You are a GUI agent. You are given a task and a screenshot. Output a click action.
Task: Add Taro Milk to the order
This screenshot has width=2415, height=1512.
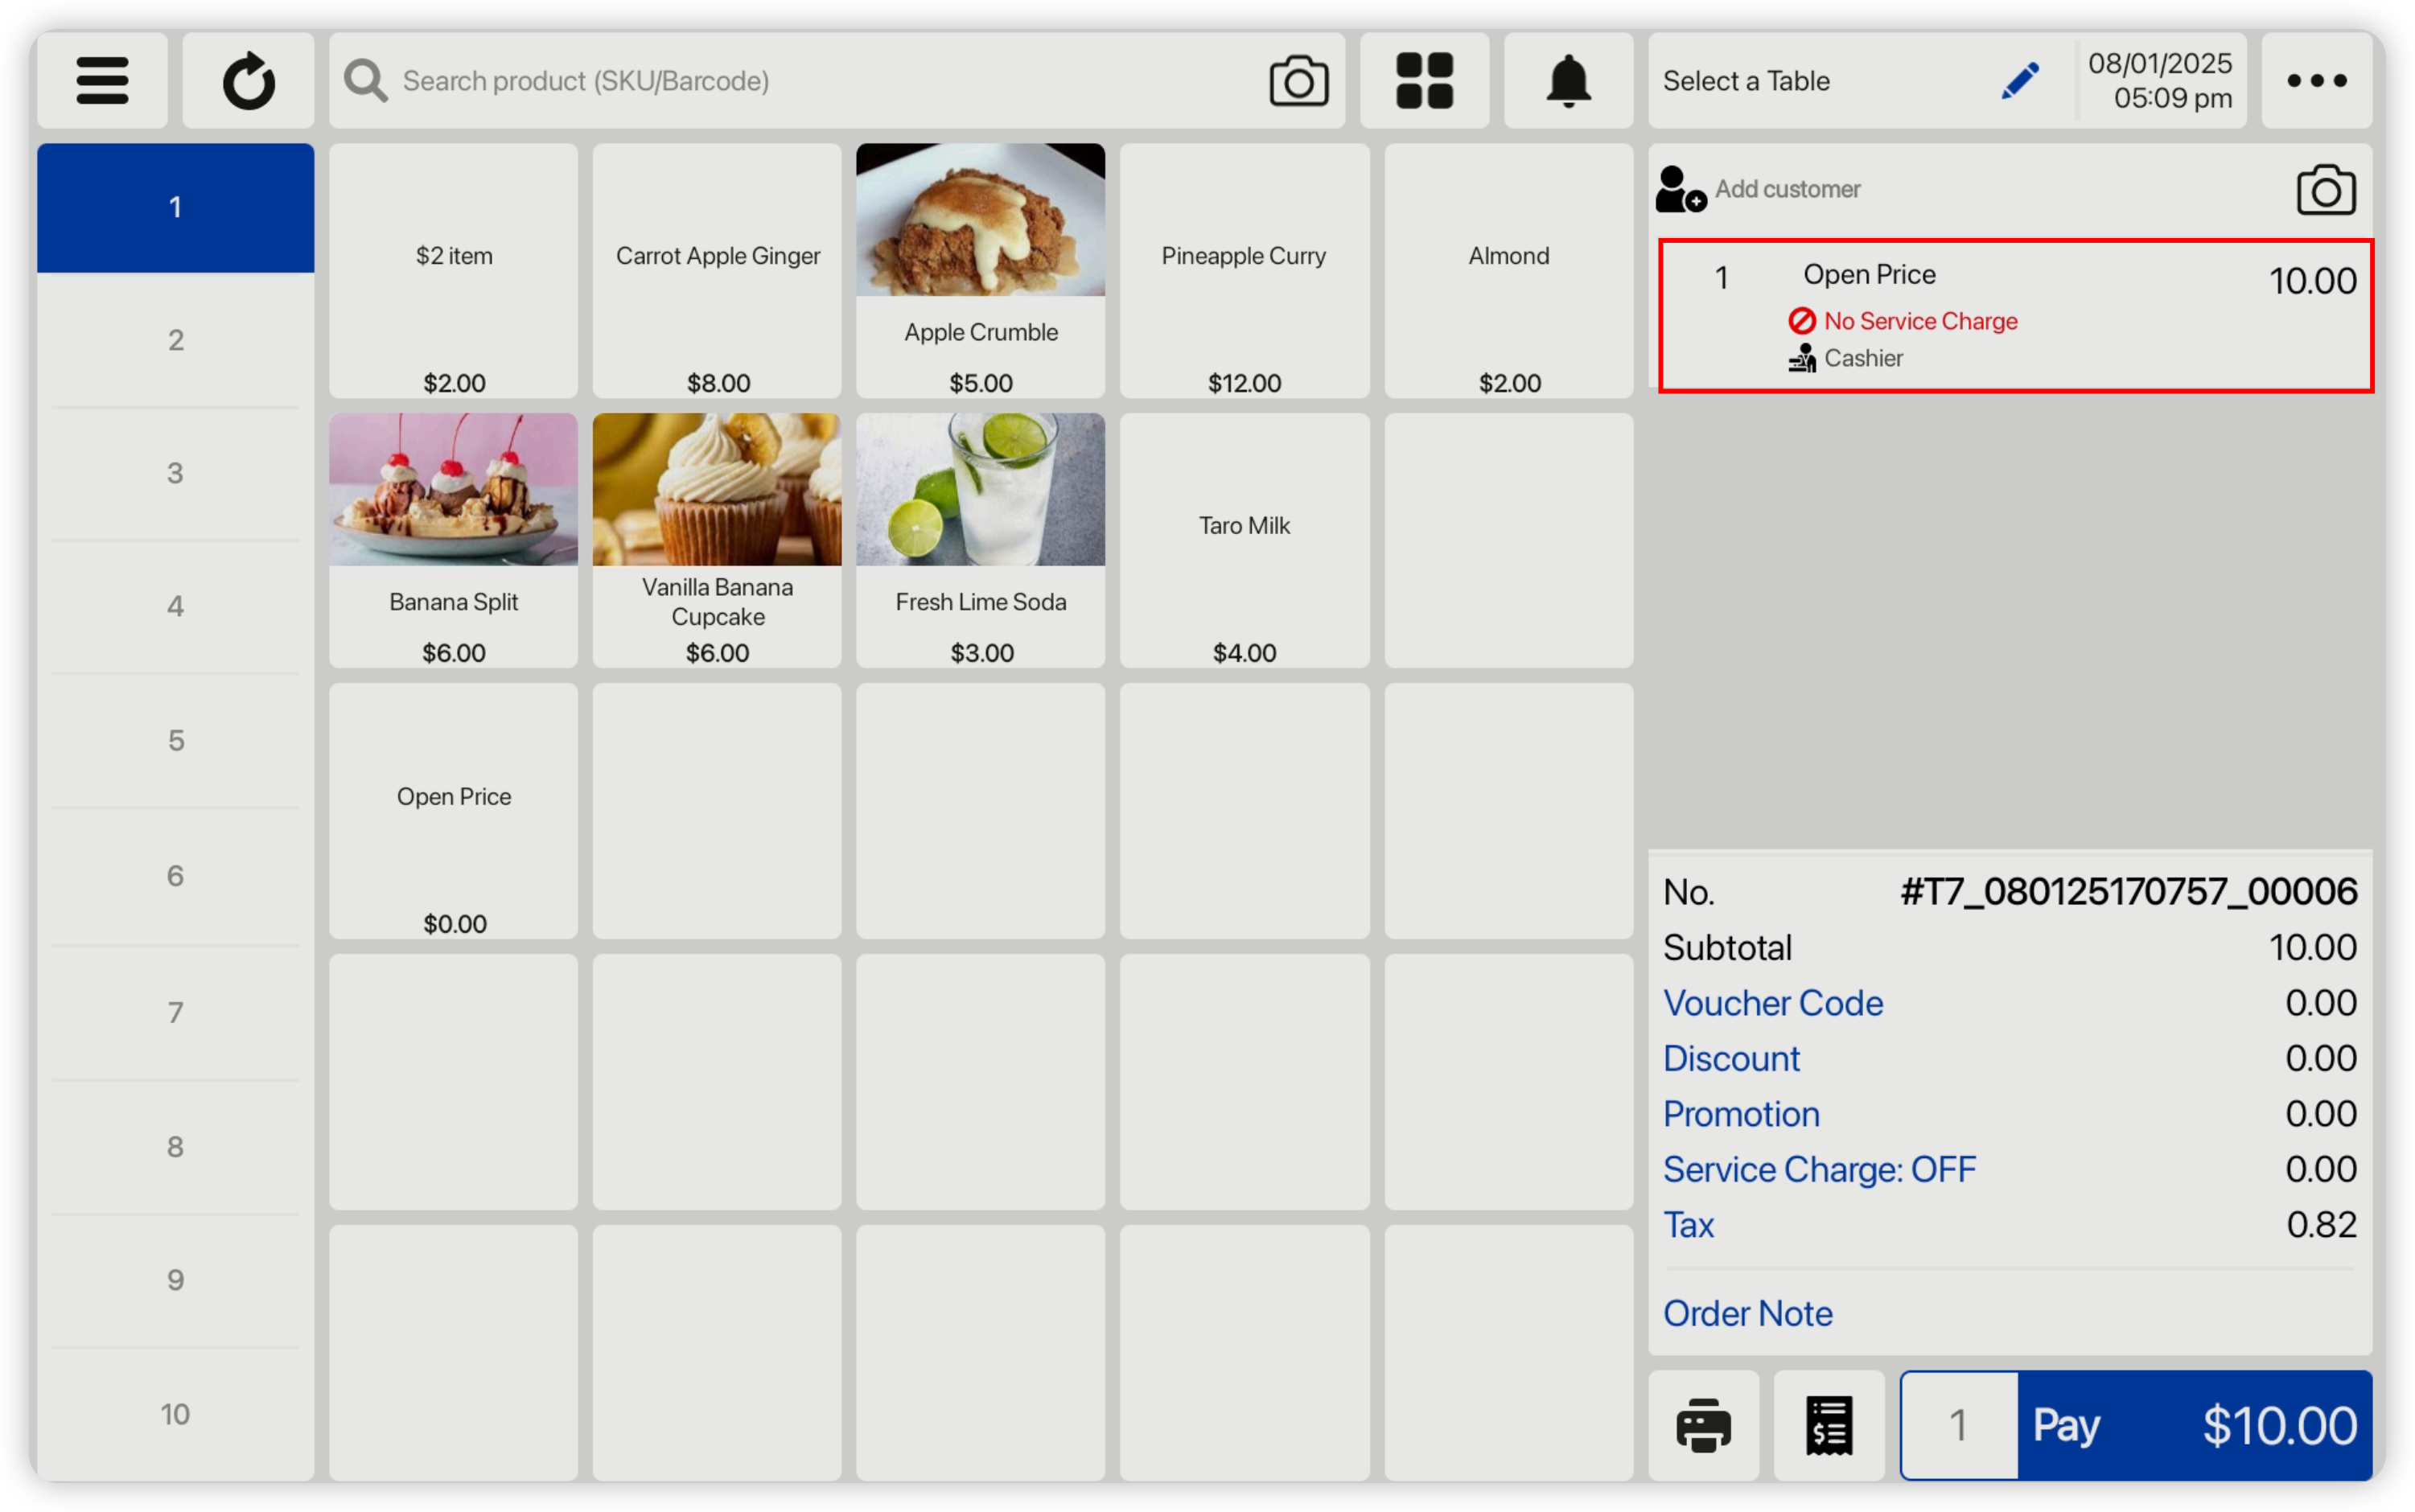click(1244, 540)
